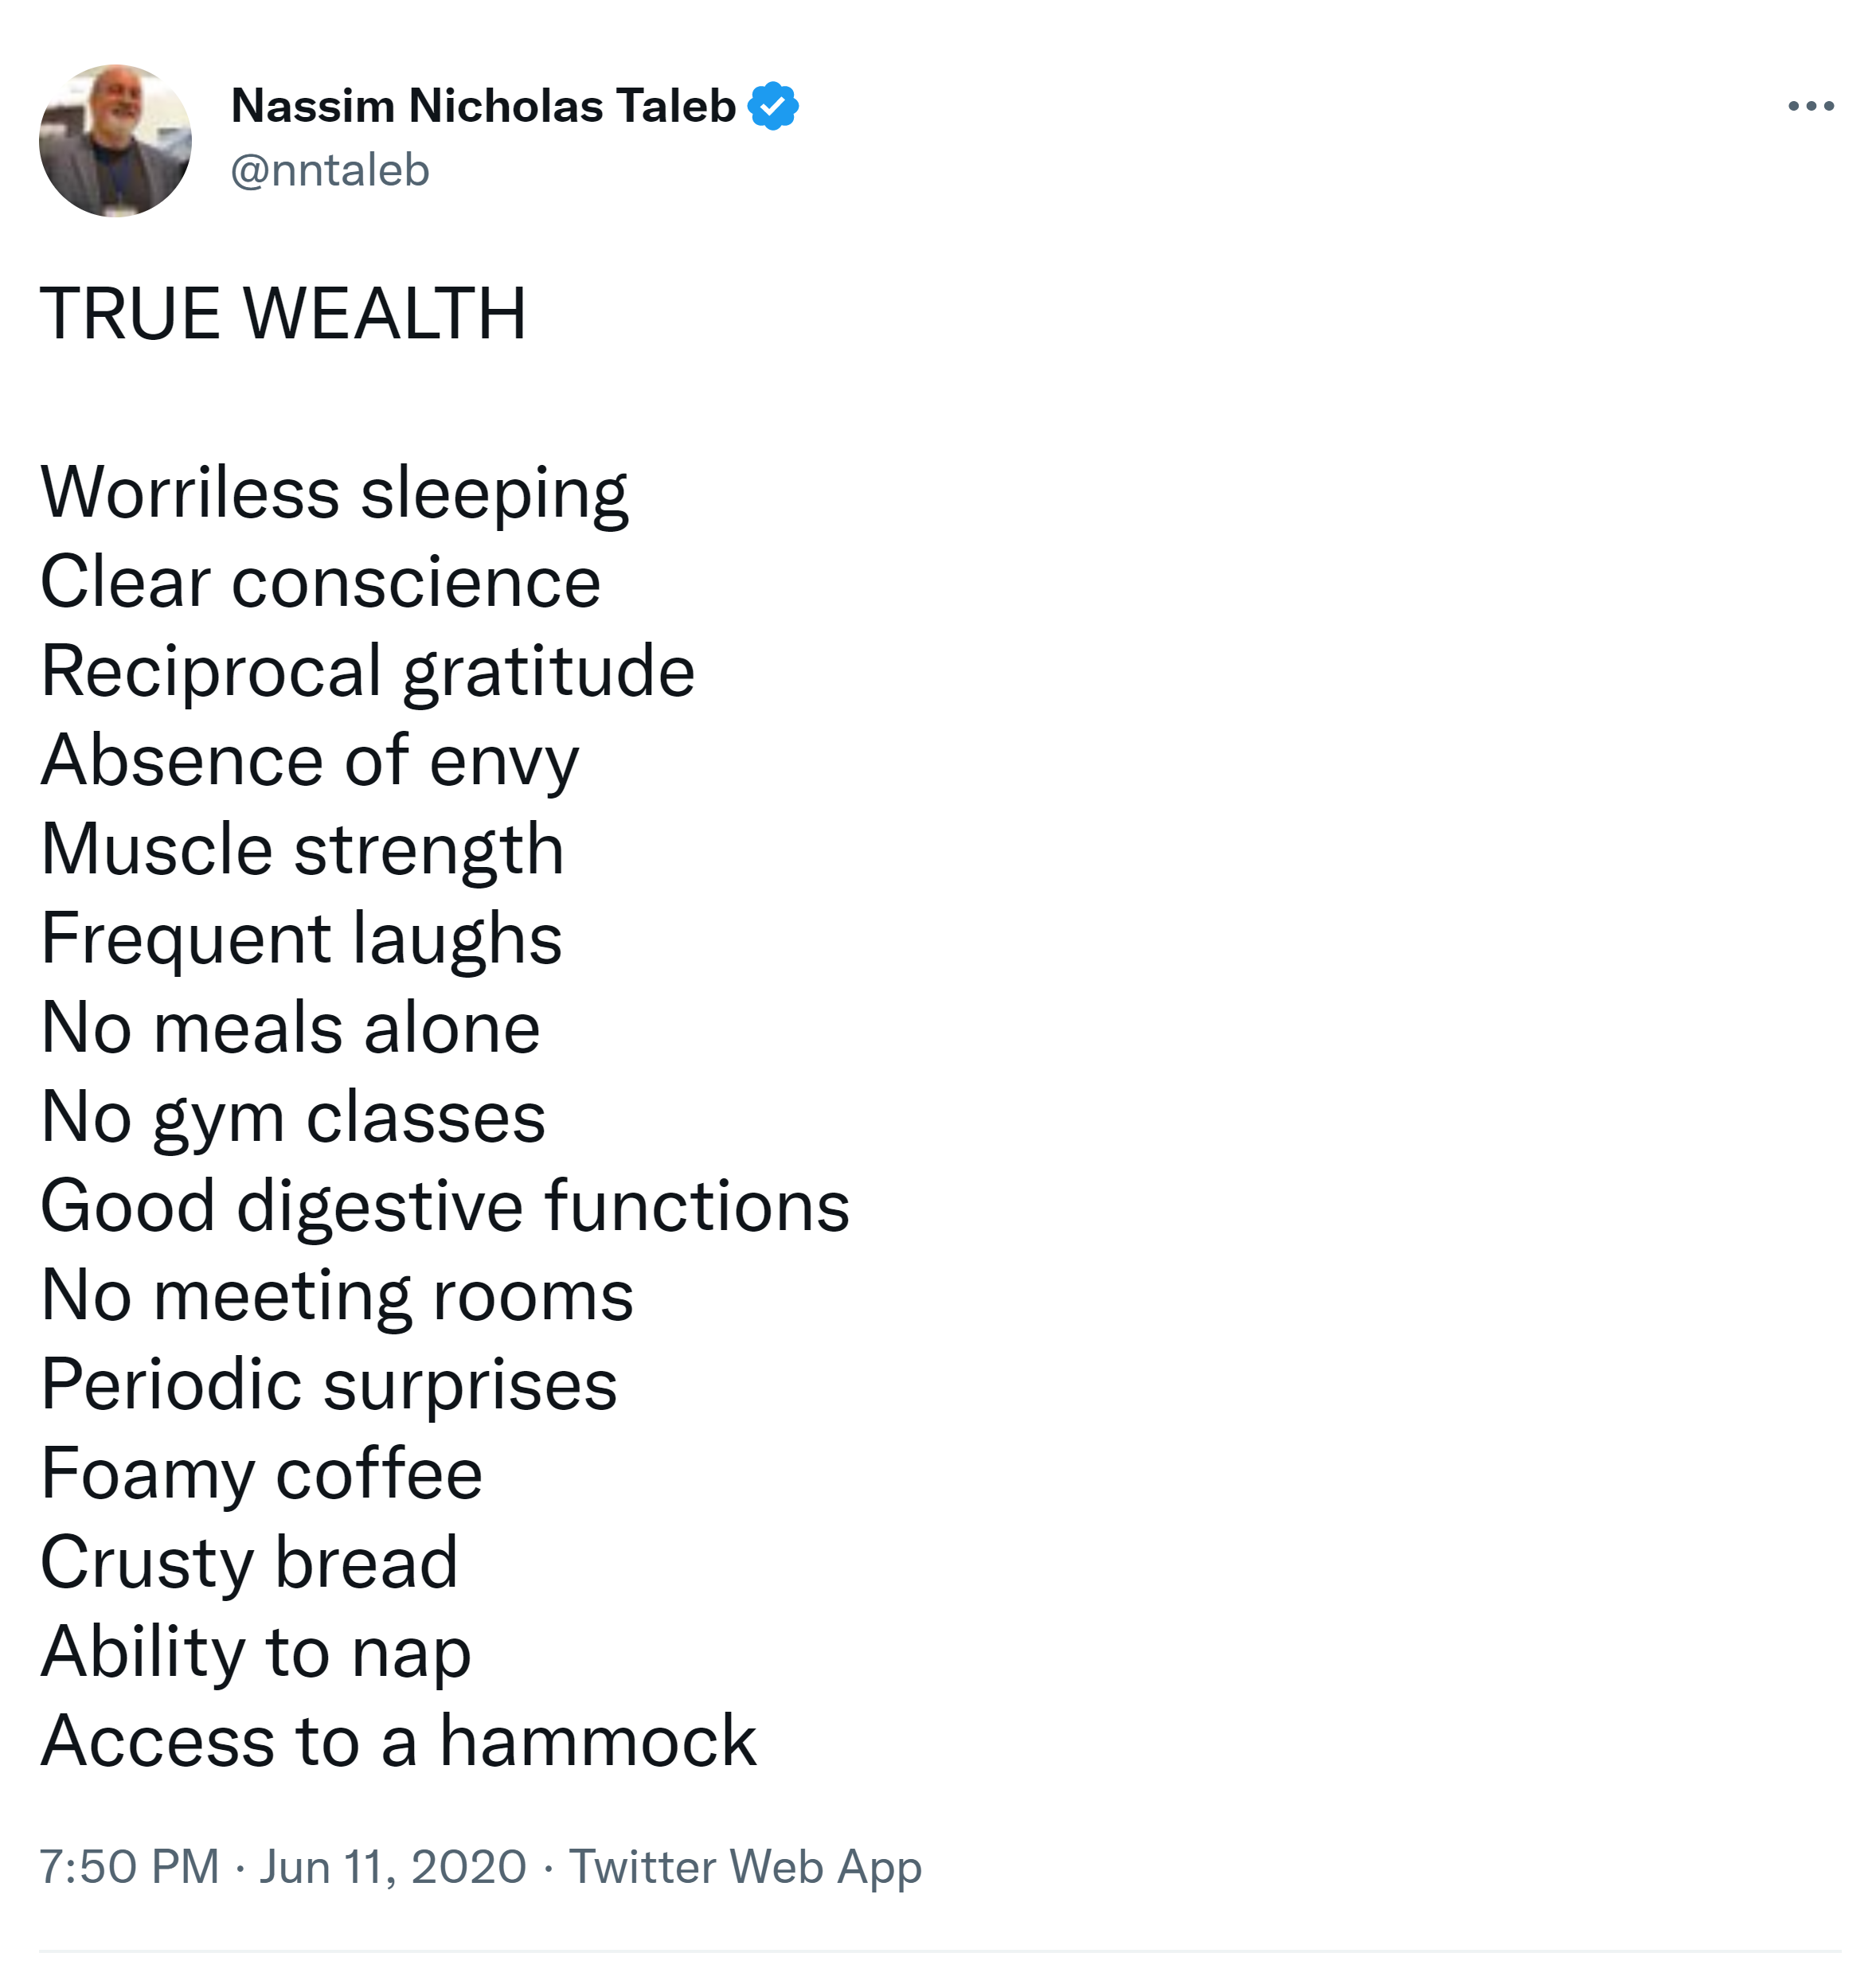Click the "Good digestive functions" line
This screenshot has height=1988, width=1876.
click(445, 1206)
